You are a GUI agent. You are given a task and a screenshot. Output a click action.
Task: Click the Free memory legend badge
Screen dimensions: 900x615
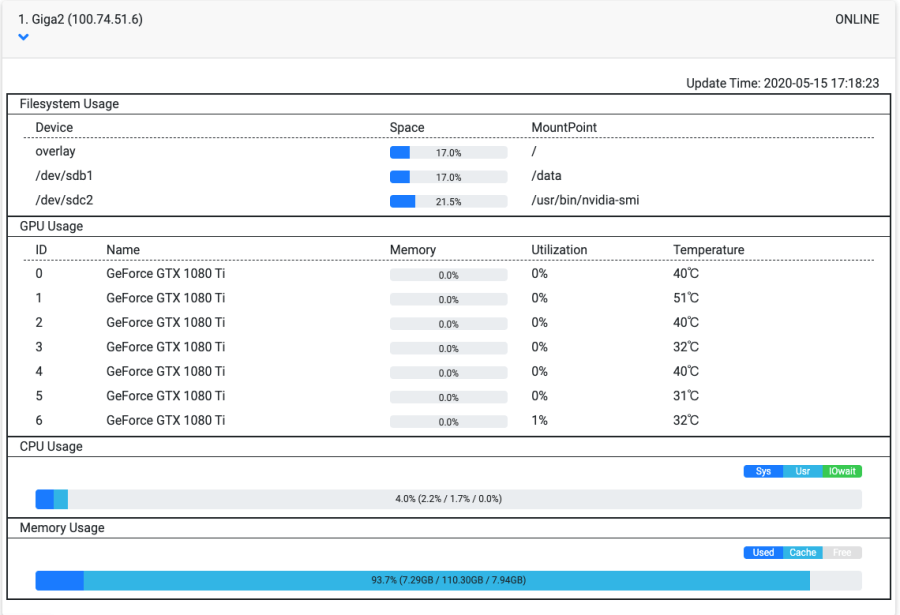tap(842, 552)
